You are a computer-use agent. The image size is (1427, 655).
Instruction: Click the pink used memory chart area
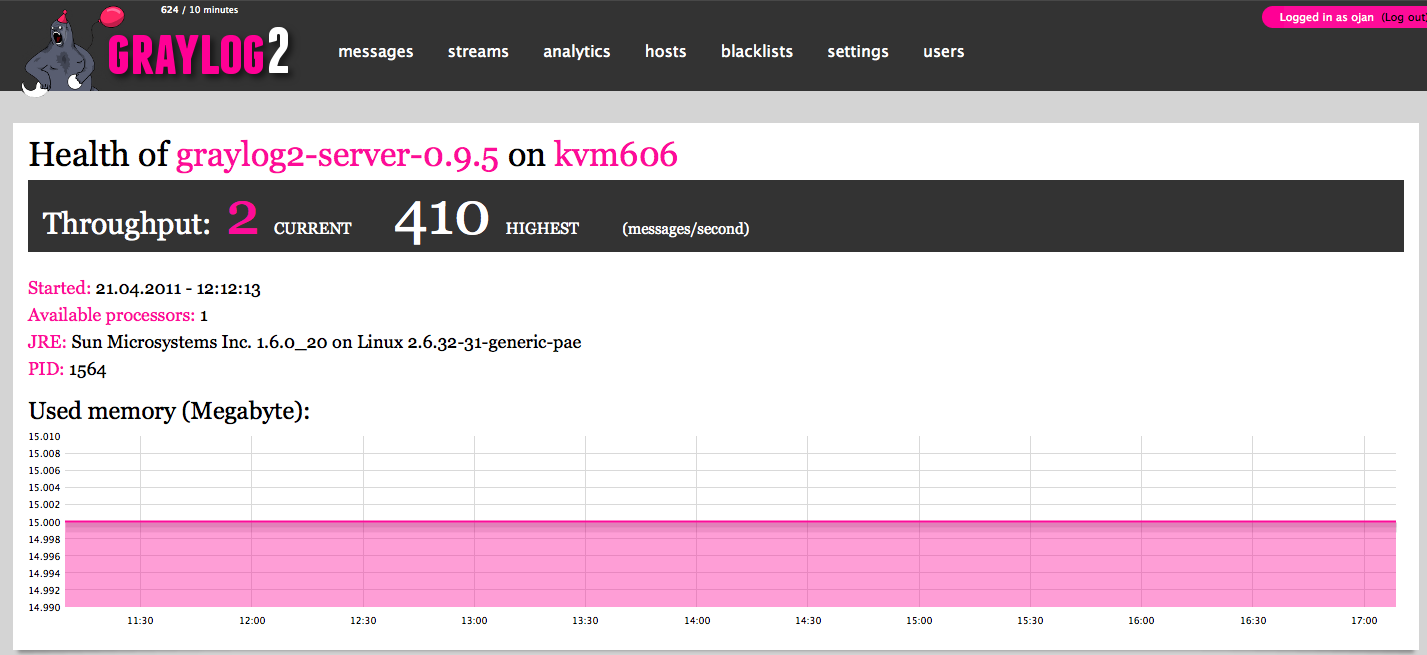730,565
